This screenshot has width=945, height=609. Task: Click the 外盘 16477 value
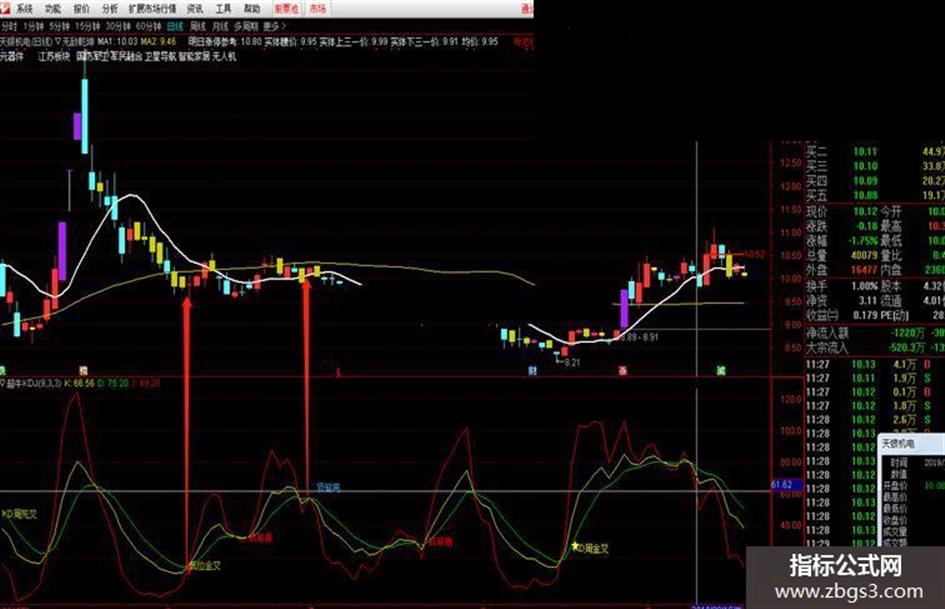[864, 270]
